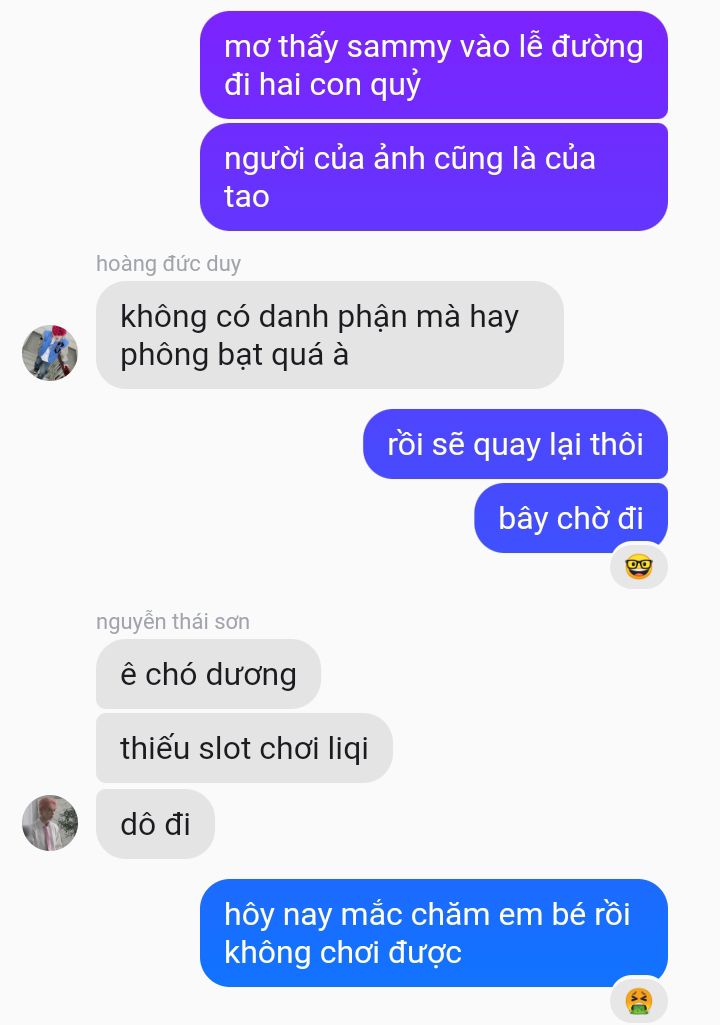720x1025 pixels.
Task: Select message 'hôy nay mắc chăm em bé'
Action: click(x=434, y=933)
